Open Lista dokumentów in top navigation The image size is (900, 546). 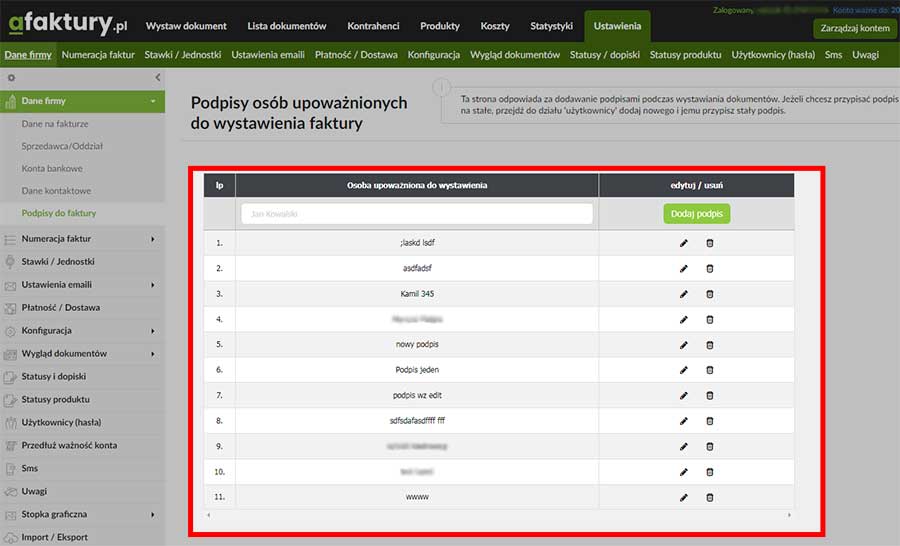point(287,26)
